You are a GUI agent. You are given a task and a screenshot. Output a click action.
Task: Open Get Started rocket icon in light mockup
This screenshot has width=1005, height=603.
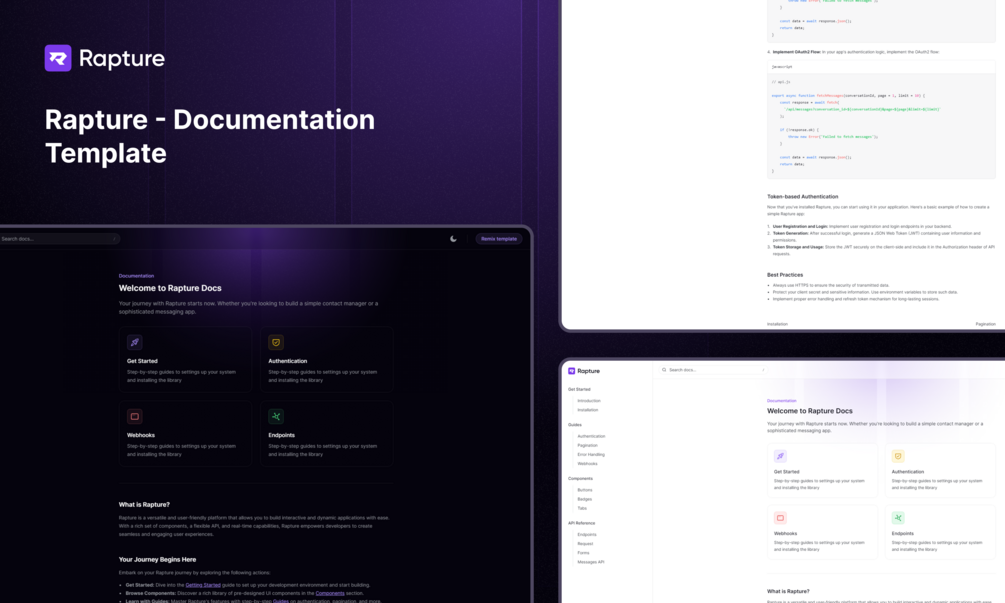pyautogui.click(x=780, y=456)
